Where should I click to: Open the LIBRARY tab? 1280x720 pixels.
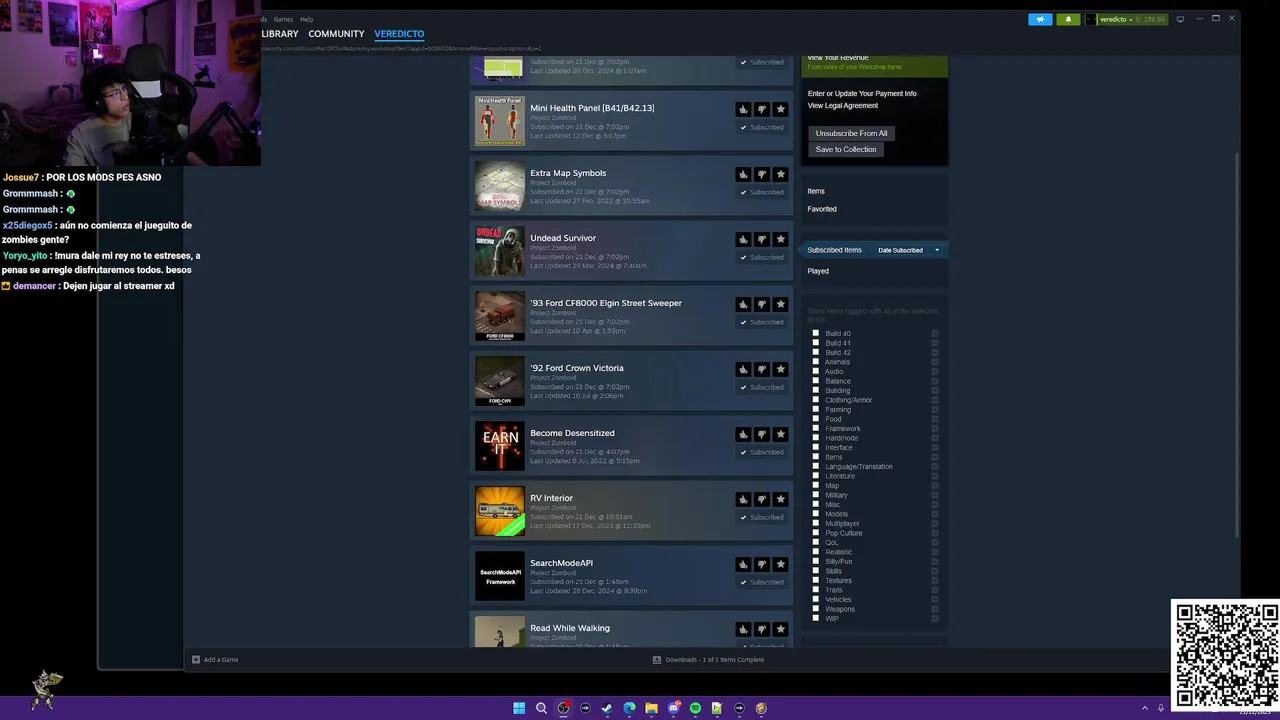[280, 34]
